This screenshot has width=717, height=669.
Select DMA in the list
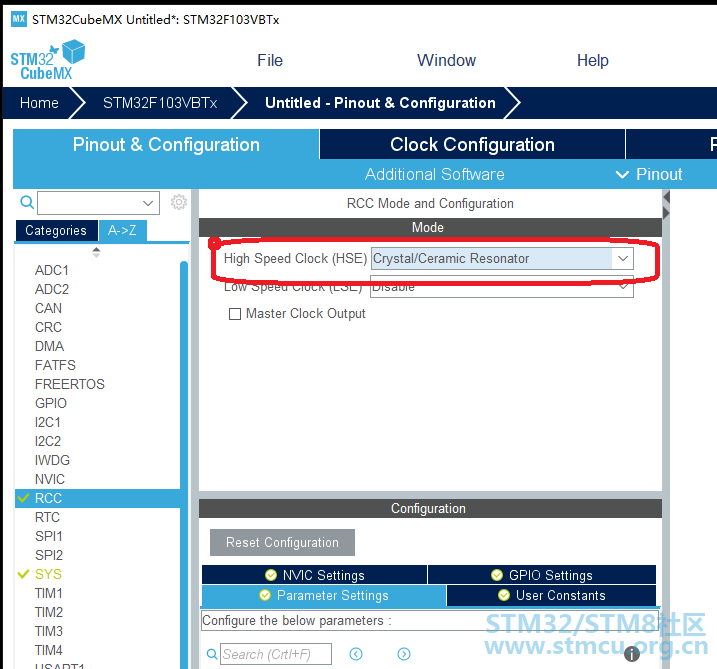(x=49, y=346)
